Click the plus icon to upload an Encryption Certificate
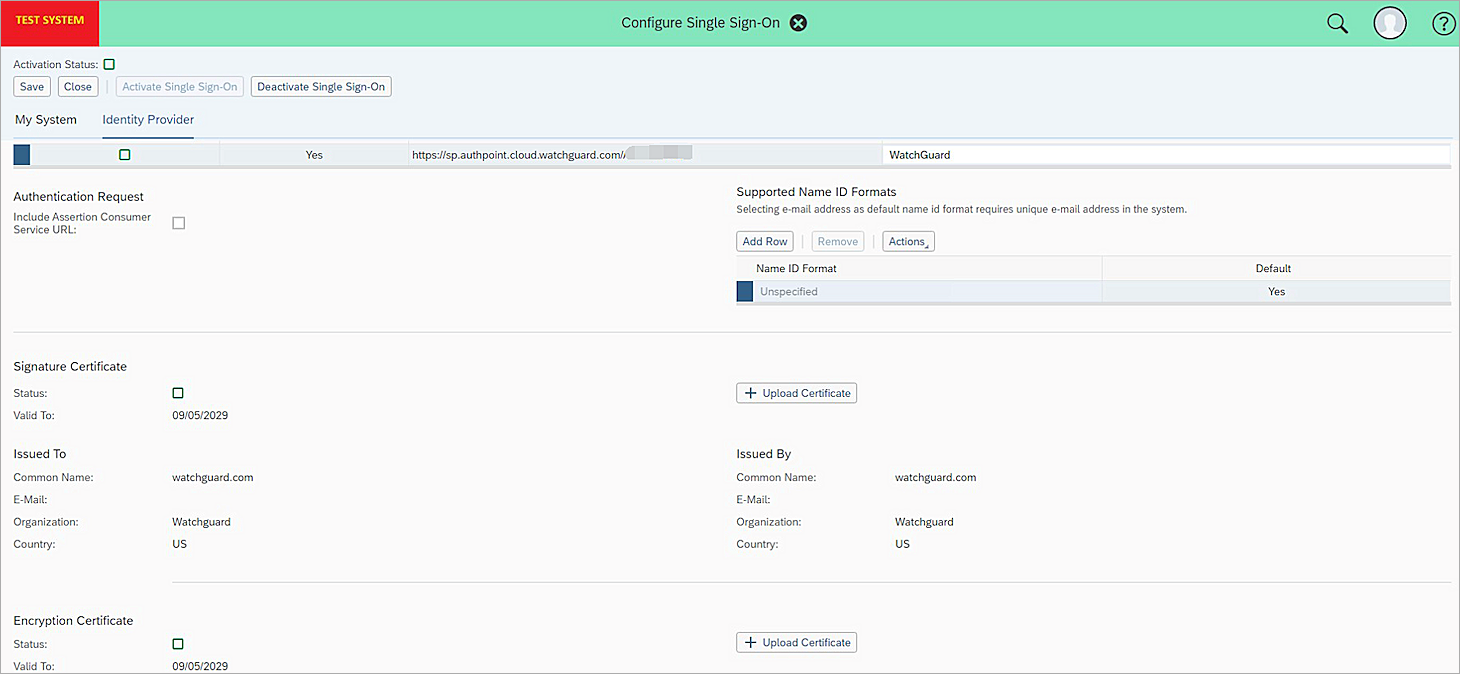1460x674 pixels. 752,642
